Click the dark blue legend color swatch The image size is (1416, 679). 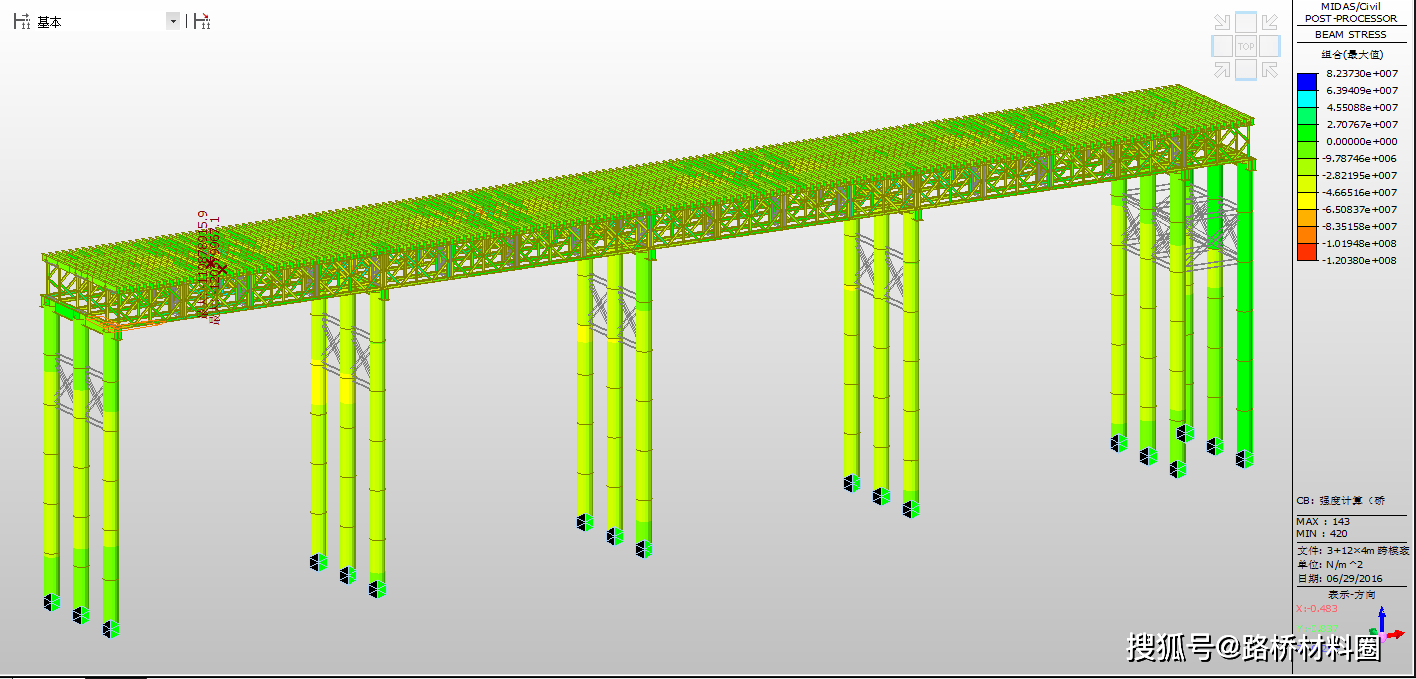(x=1306, y=82)
